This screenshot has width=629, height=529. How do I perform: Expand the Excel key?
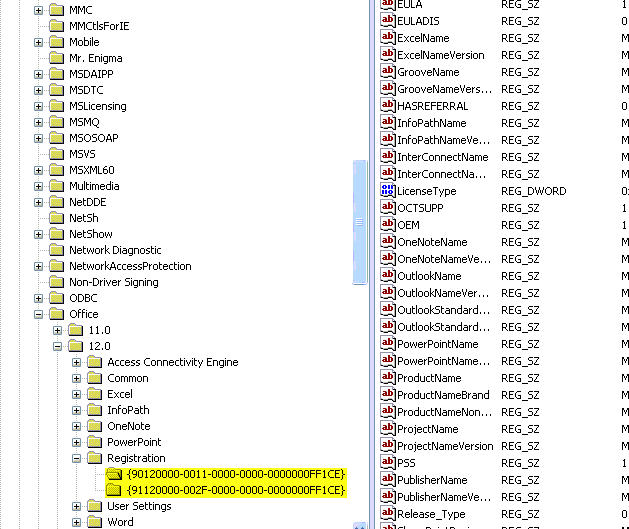click(x=77, y=395)
